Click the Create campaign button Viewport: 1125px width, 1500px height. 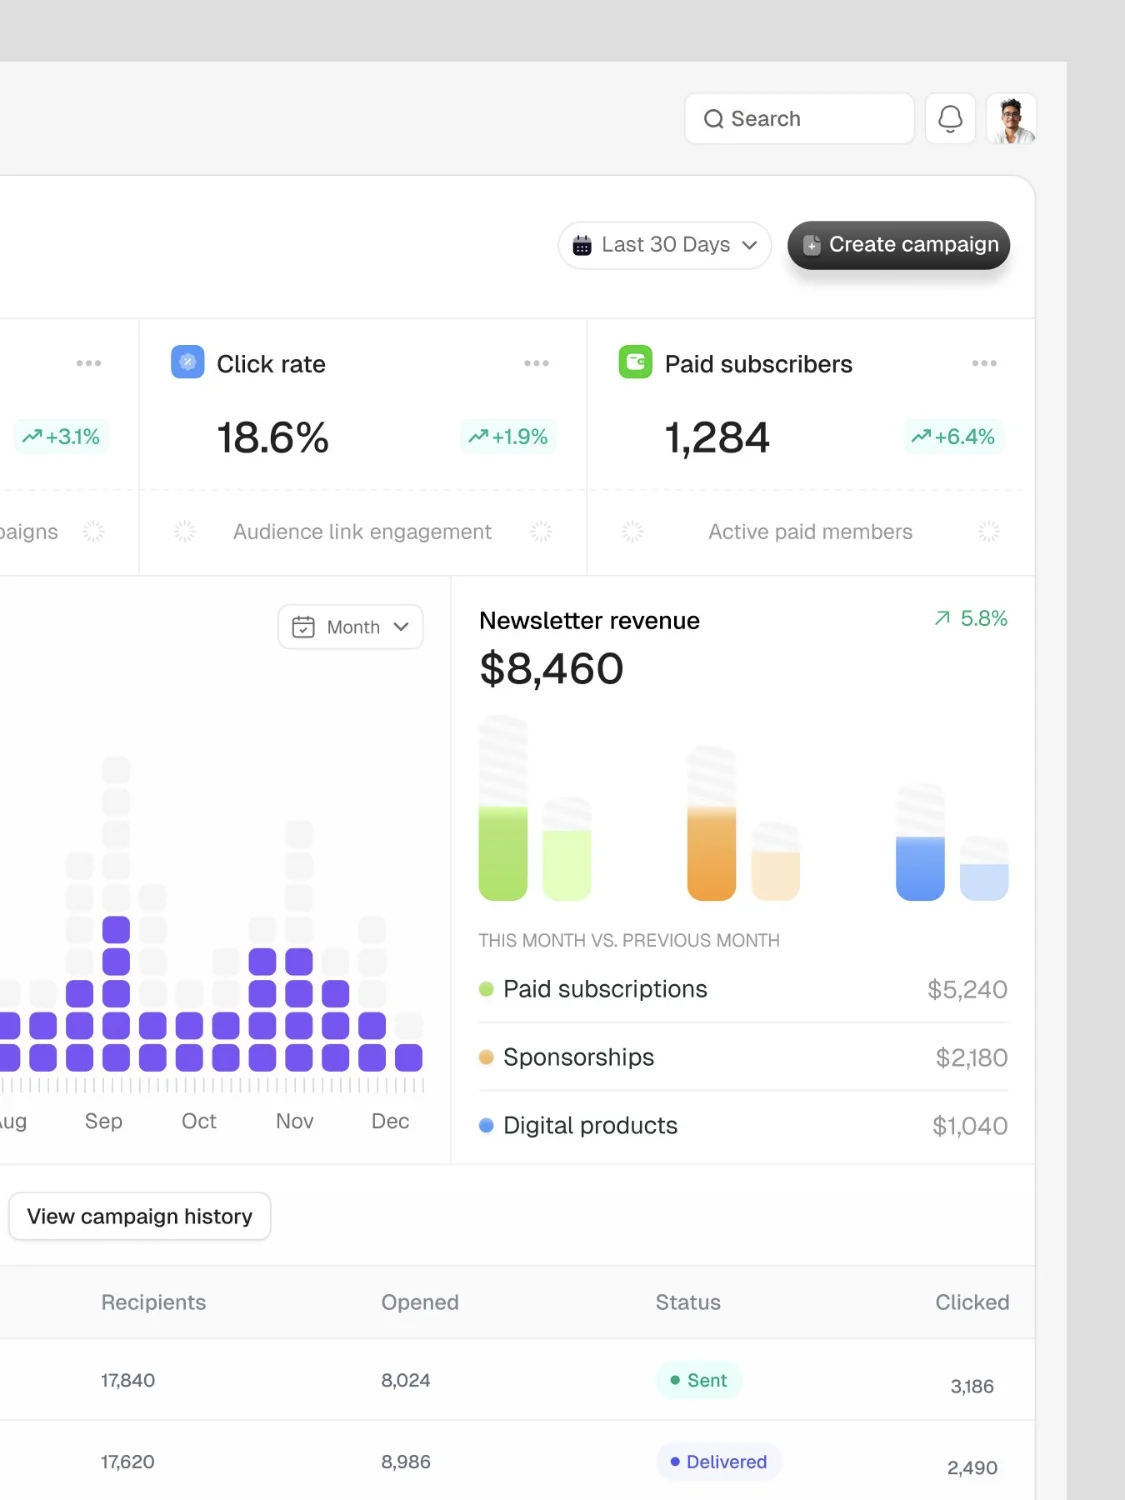pyautogui.click(x=899, y=245)
